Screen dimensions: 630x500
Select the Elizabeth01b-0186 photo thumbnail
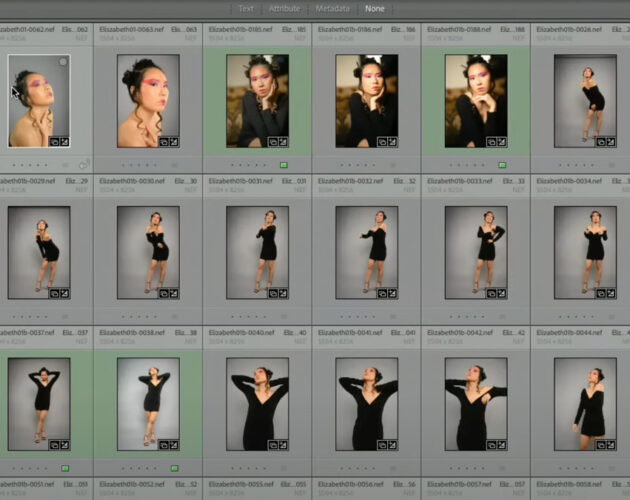367,101
